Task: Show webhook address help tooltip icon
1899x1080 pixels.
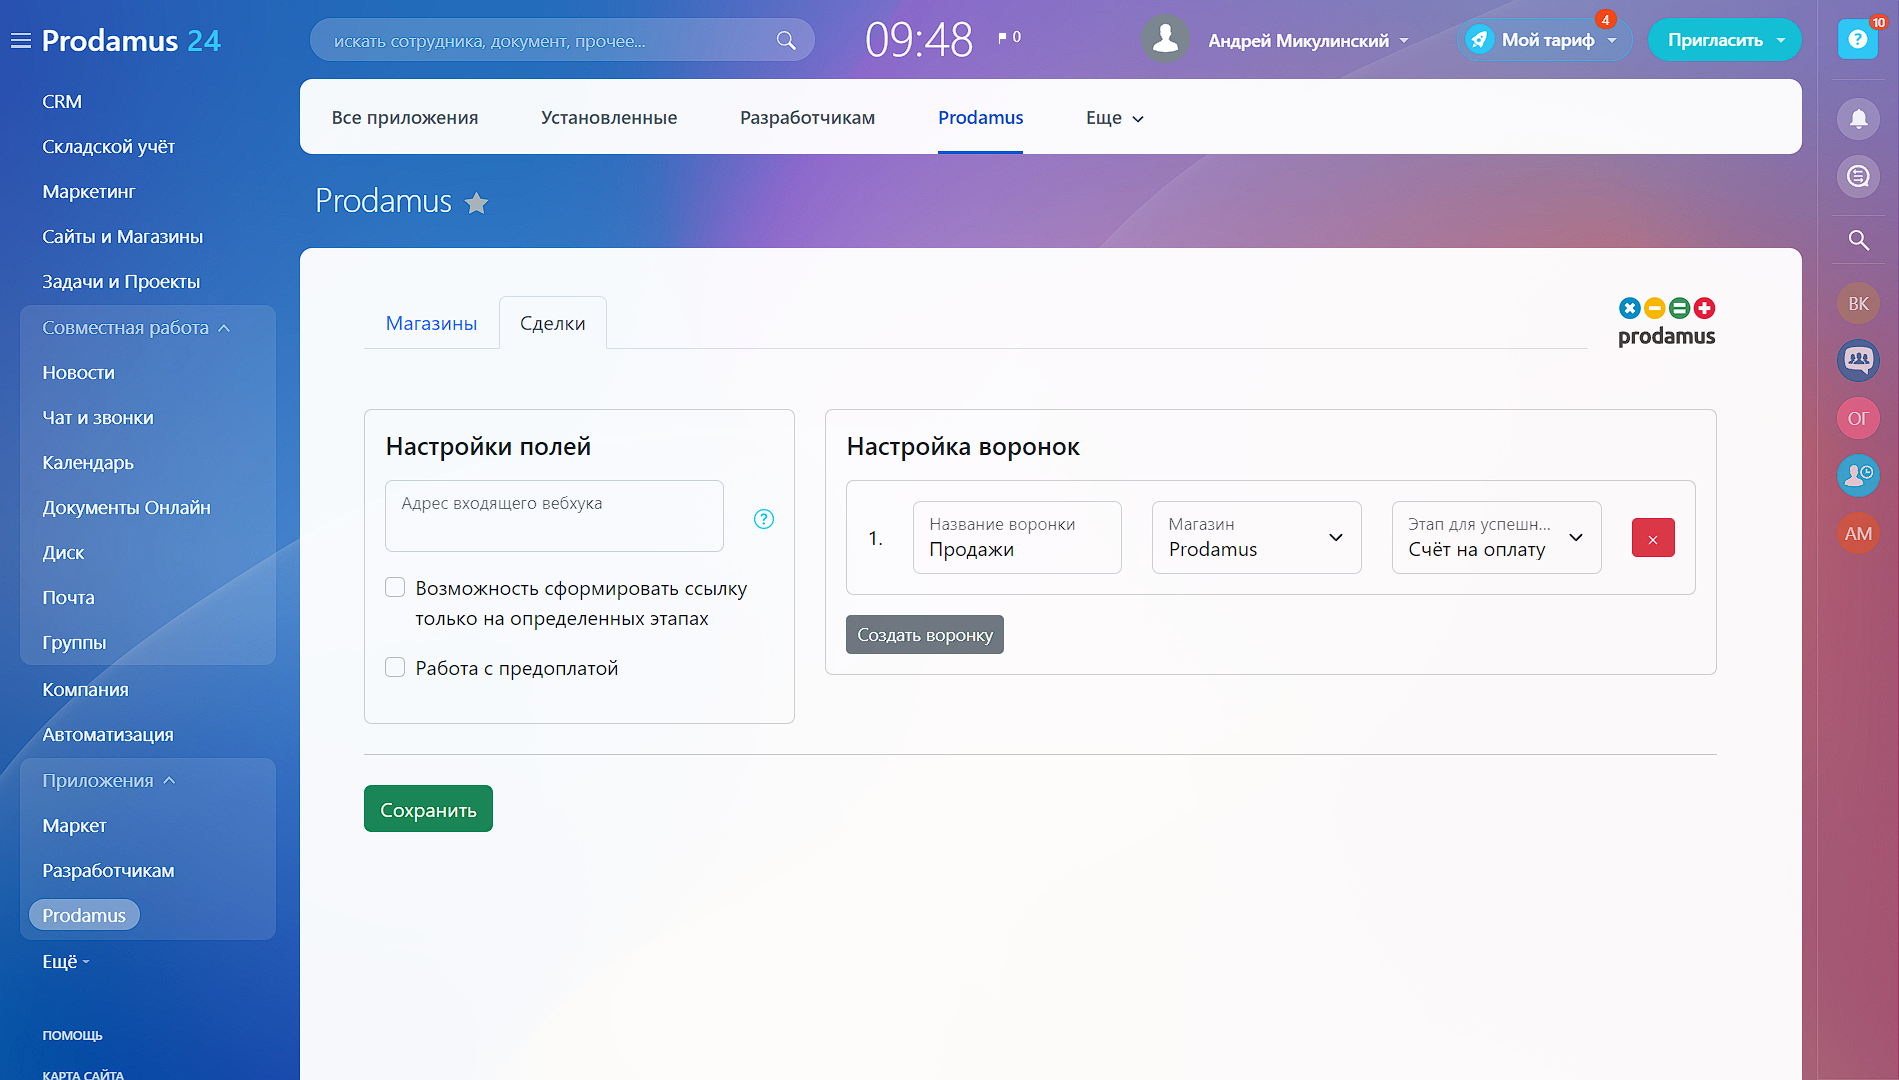Action: (x=764, y=519)
